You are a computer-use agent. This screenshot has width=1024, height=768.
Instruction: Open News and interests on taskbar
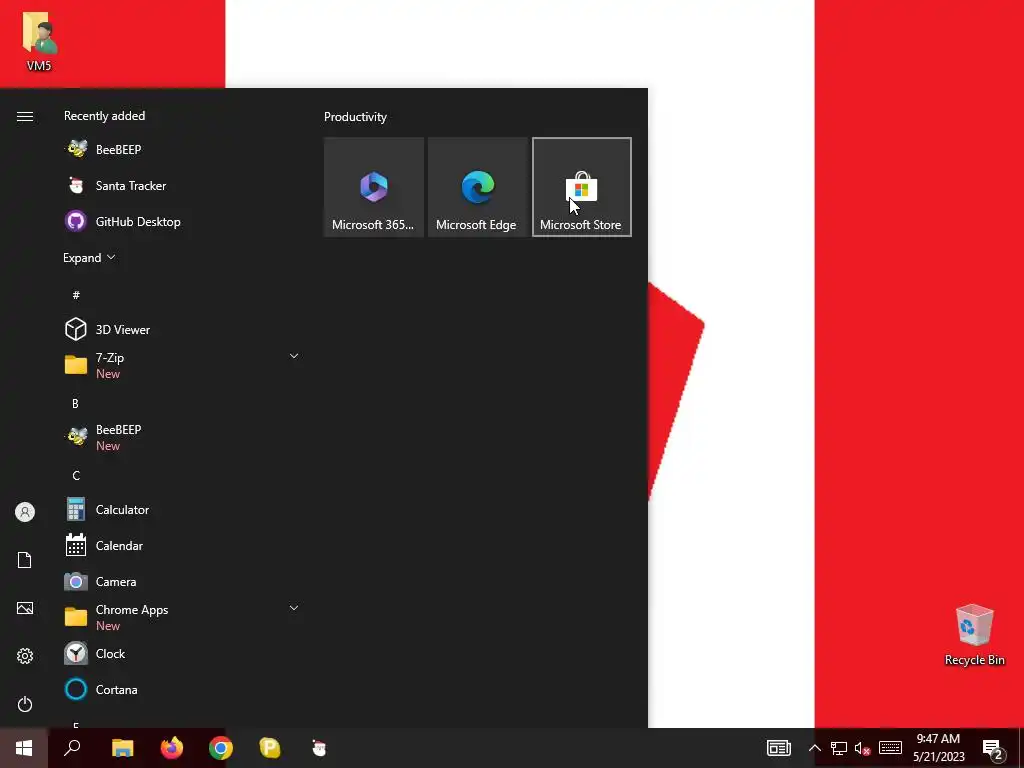(x=778, y=748)
